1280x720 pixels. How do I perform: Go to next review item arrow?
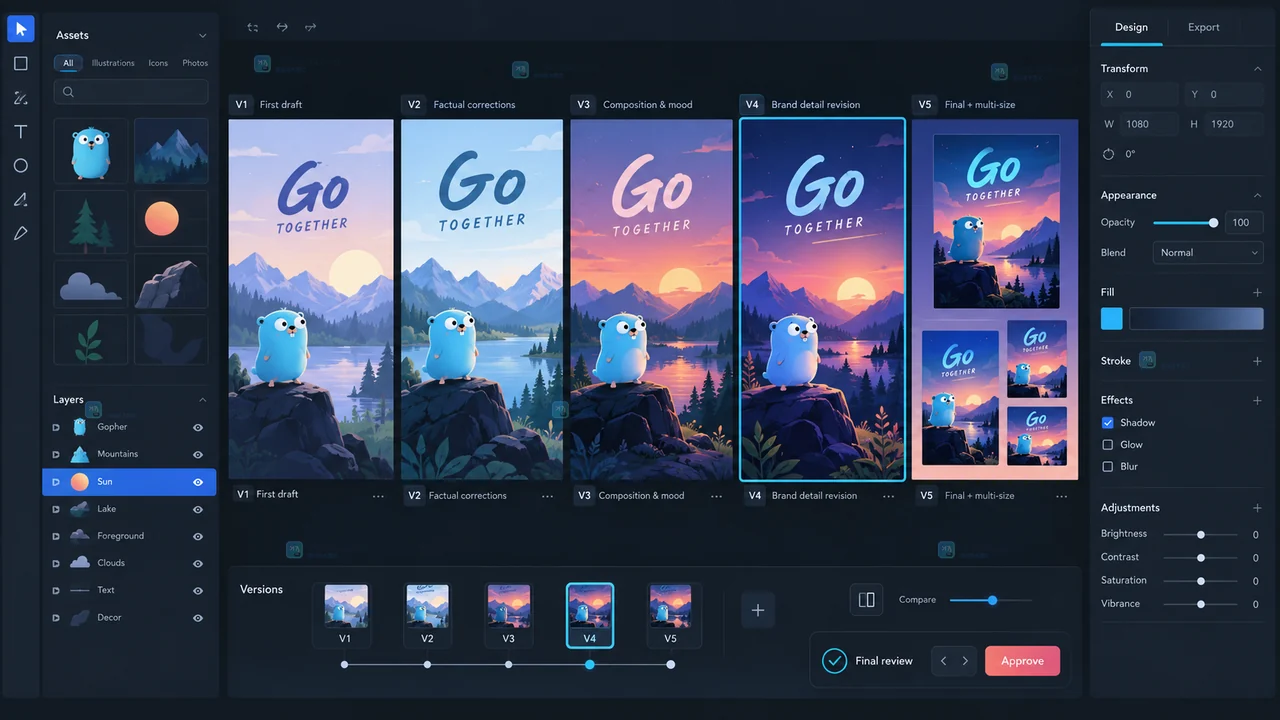tap(965, 661)
